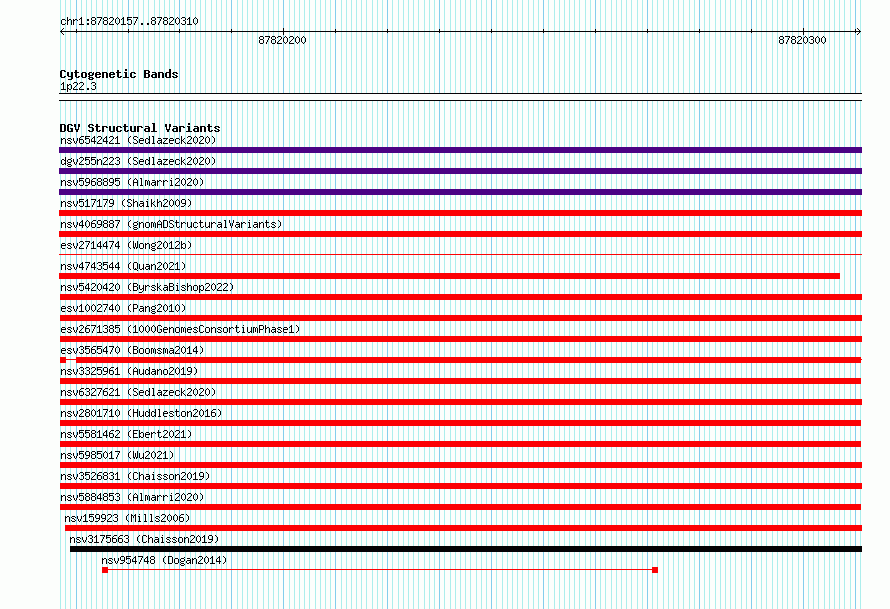Click the red bar under nsv4069887
Viewport: 890px width, 609px height.
pyautogui.click(x=460, y=234)
